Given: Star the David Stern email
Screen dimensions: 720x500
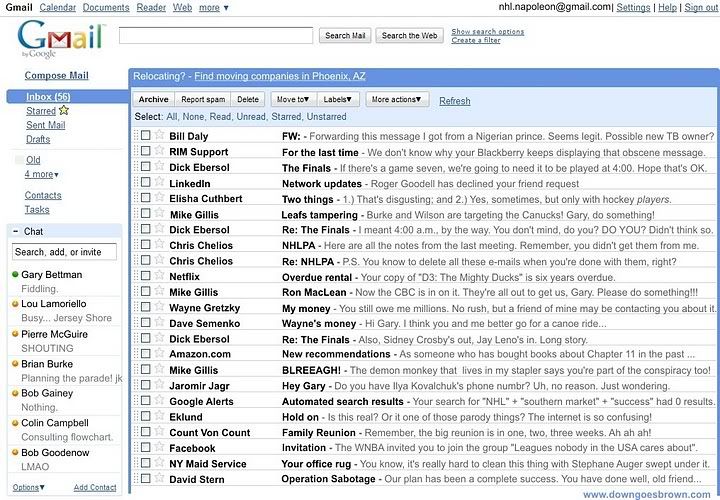Looking at the screenshot, I should (x=159, y=478).
